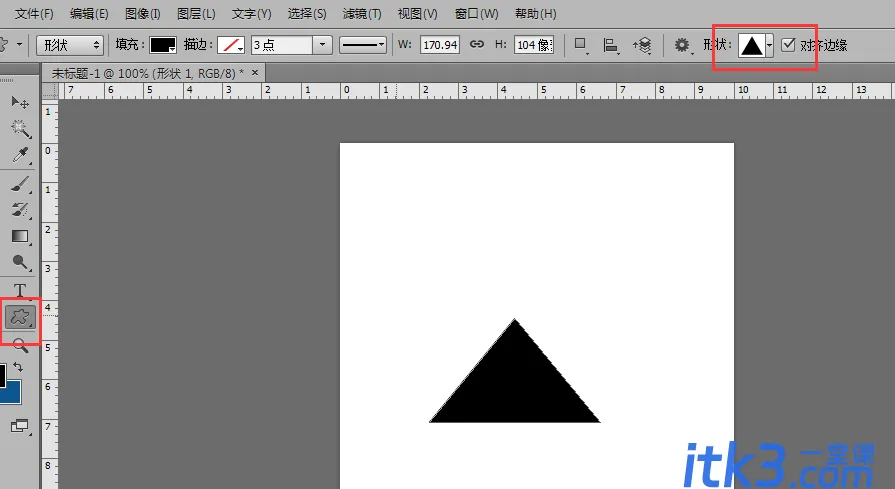The width and height of the screenshot is (895, 489).
Task: Open the 编辑(E) menu
Action: (89, 14)
